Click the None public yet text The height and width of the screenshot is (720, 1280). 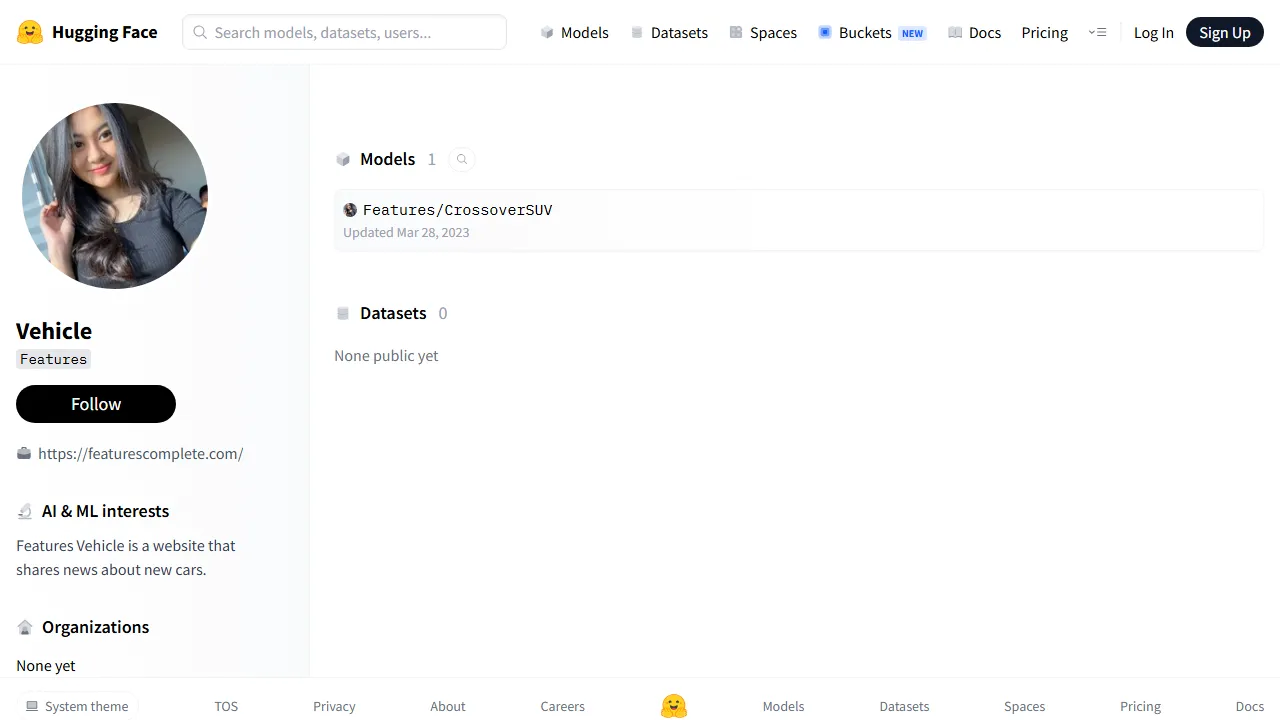coord(386,356)
